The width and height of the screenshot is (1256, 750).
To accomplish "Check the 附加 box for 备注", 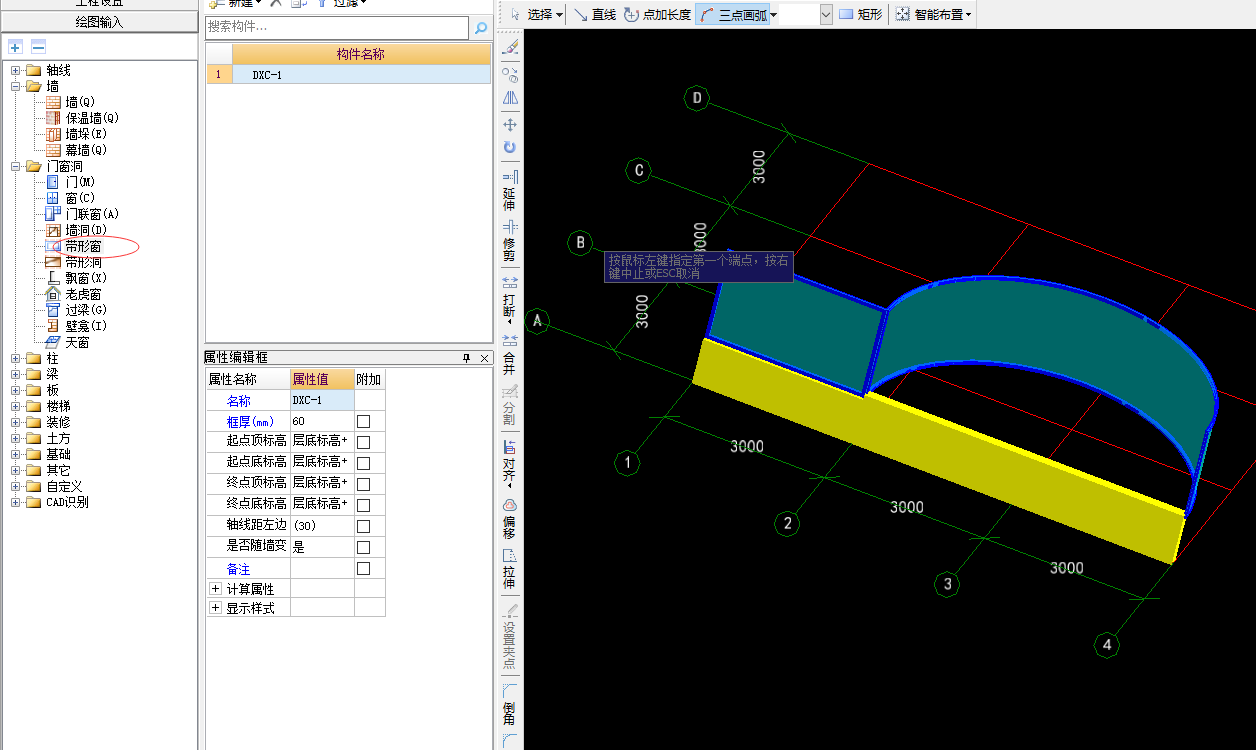I will coord(364,568).
